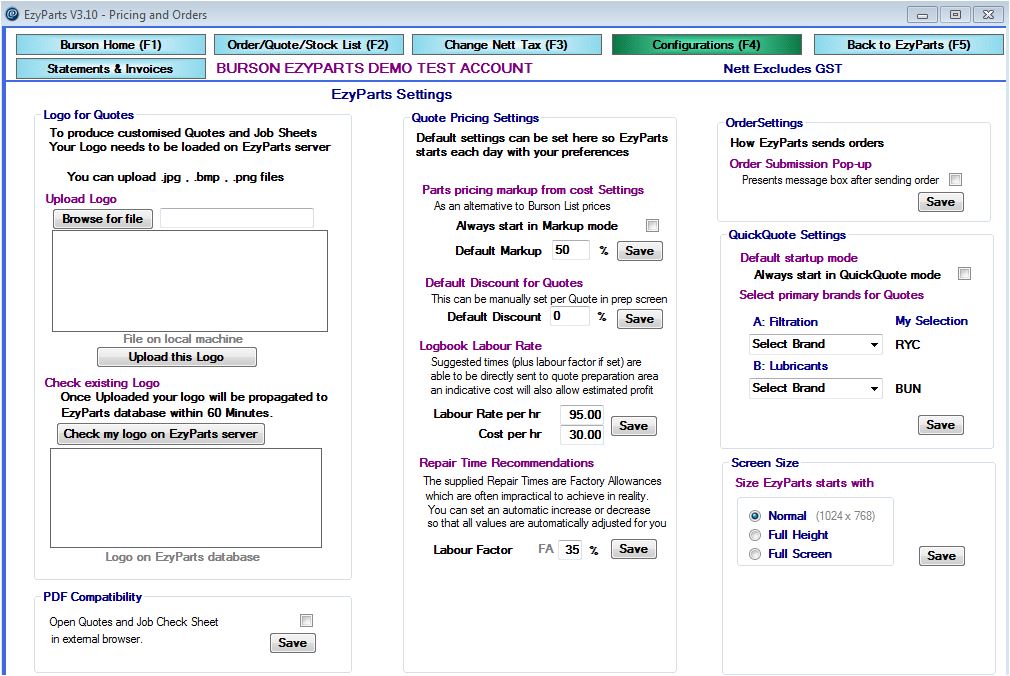Maximize the EzyParts window

955,15
